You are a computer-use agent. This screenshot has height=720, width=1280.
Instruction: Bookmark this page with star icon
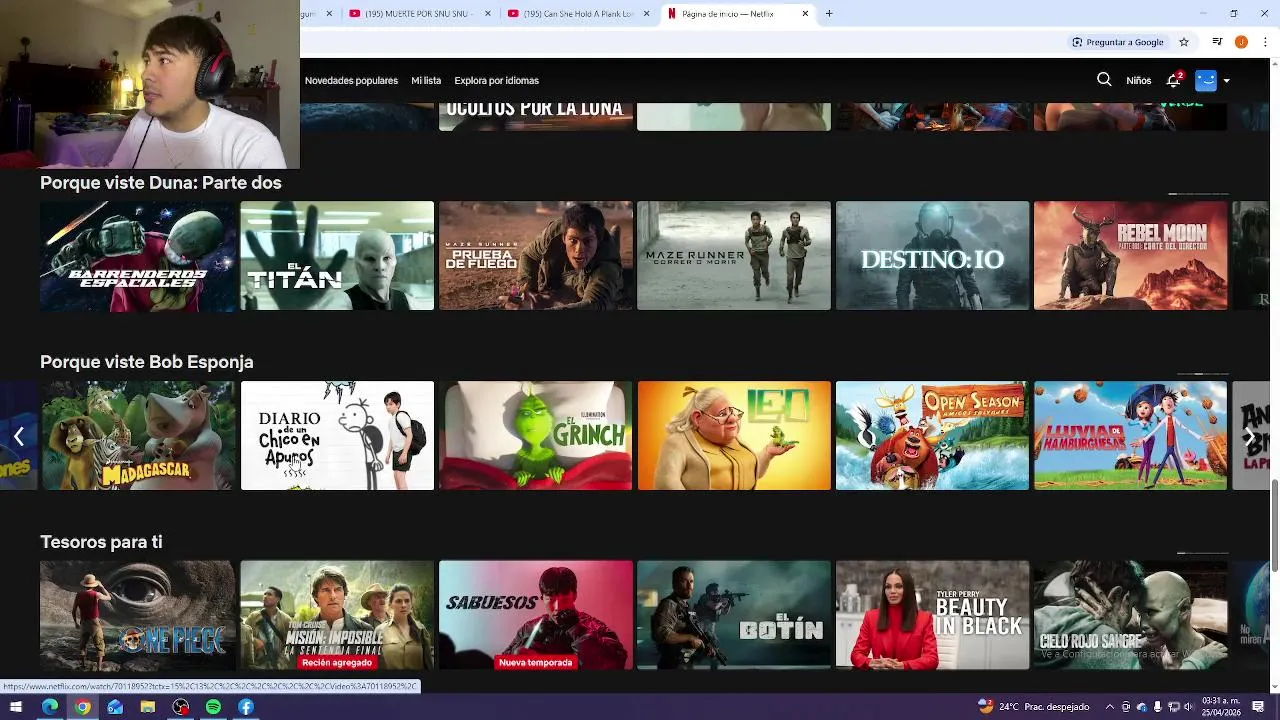(x=1184, y=42)
